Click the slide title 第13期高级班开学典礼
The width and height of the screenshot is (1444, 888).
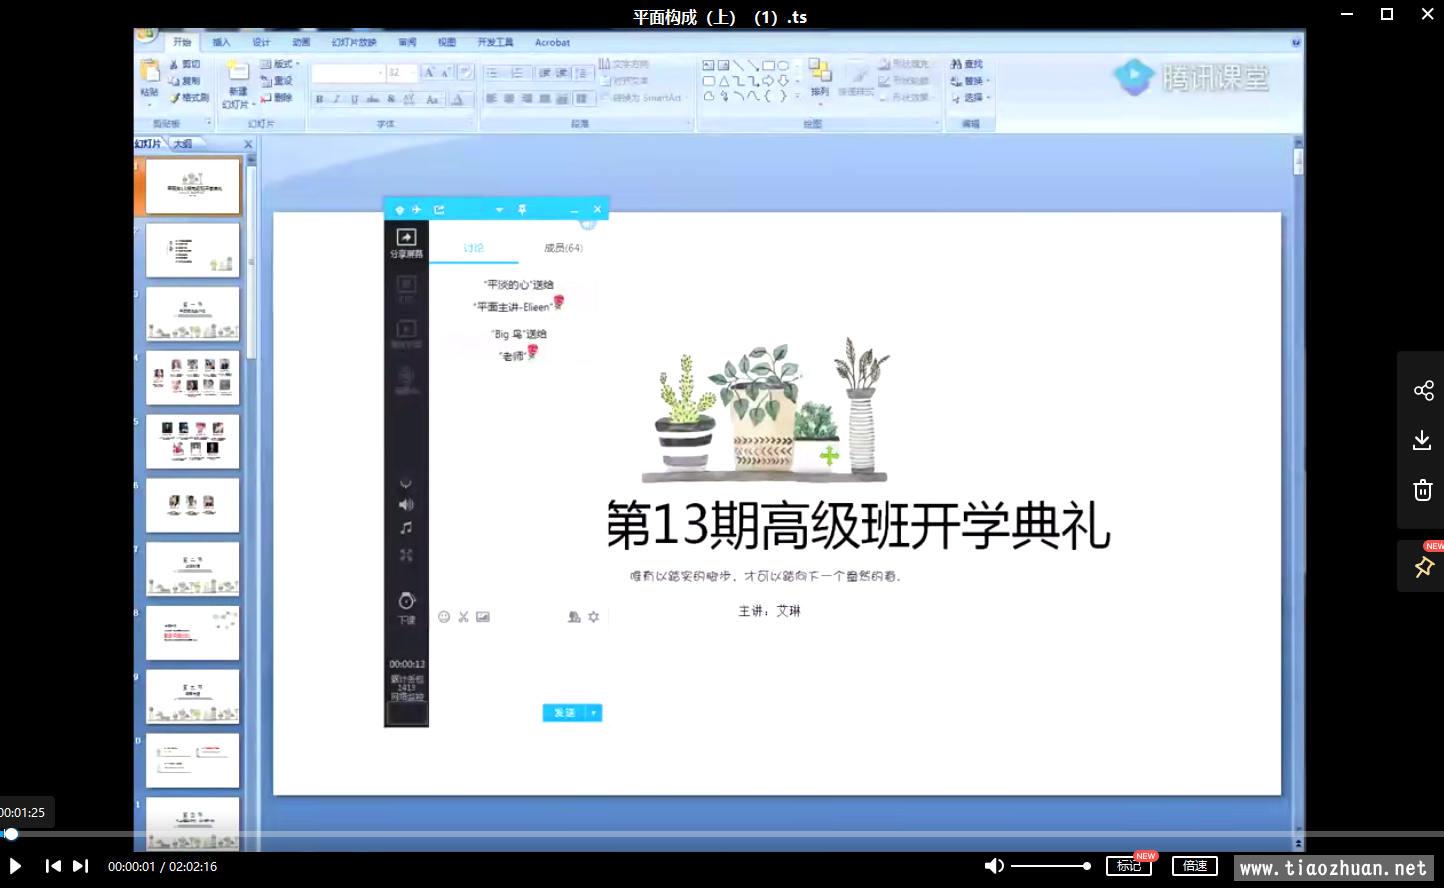[x=858, y=525]
